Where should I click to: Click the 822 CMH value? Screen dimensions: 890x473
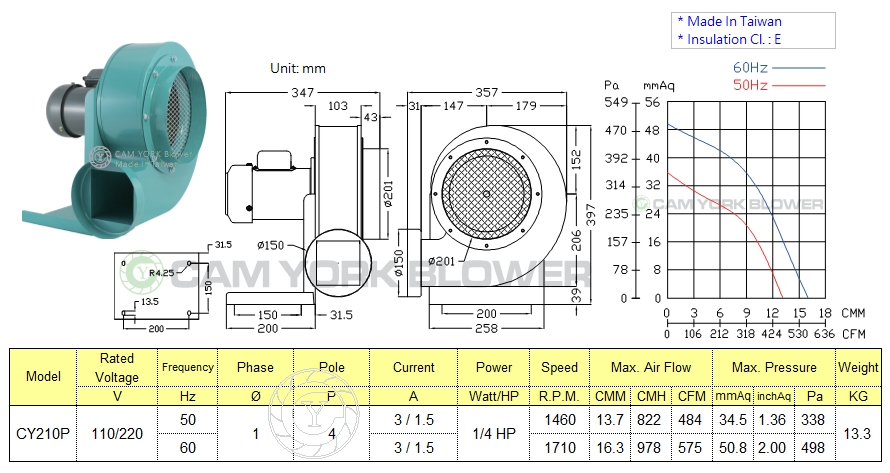[x=649, y=420]
